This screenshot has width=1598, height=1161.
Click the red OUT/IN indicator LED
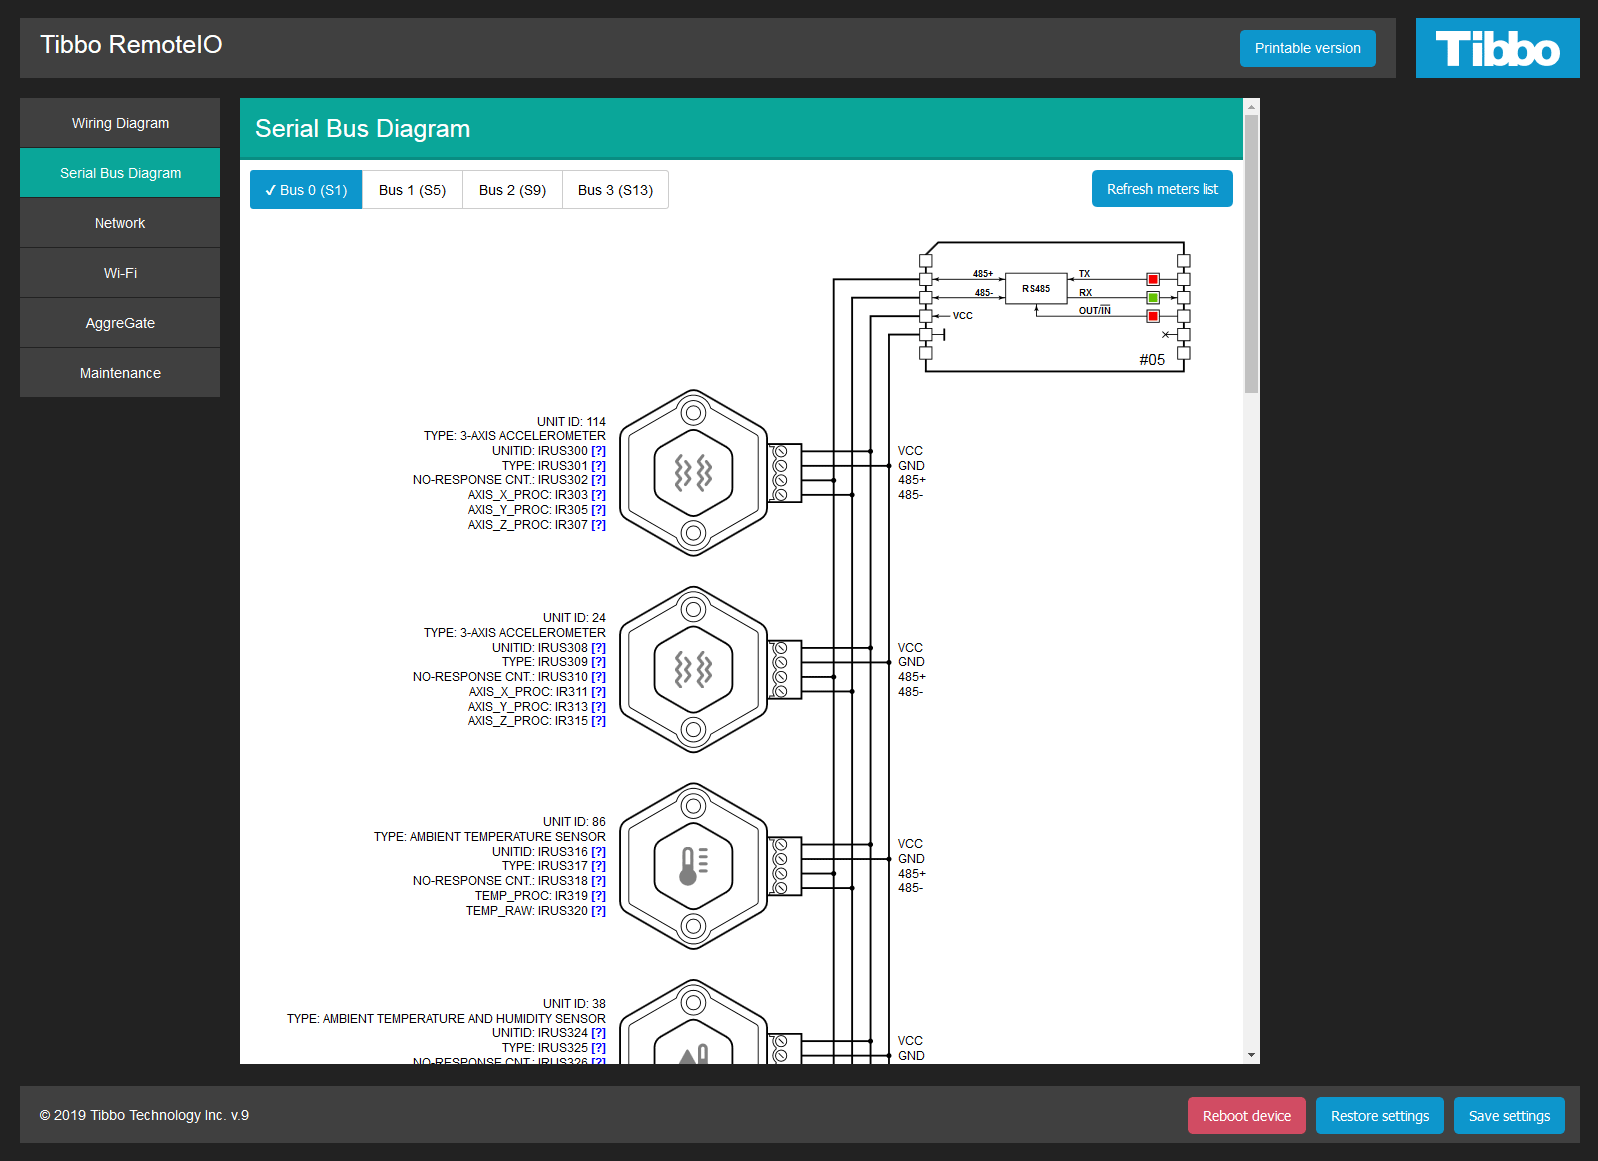coord(1153,316)
